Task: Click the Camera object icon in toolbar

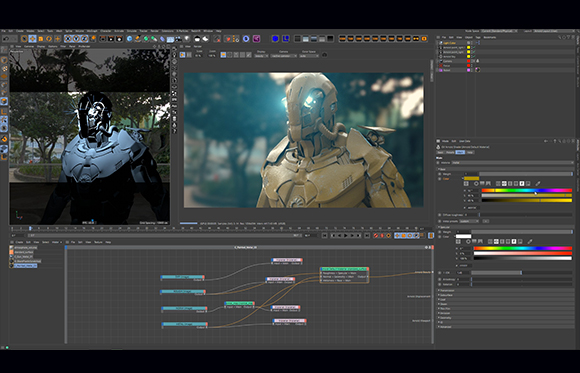Action: pyautogui.click(x=179, y=38)
